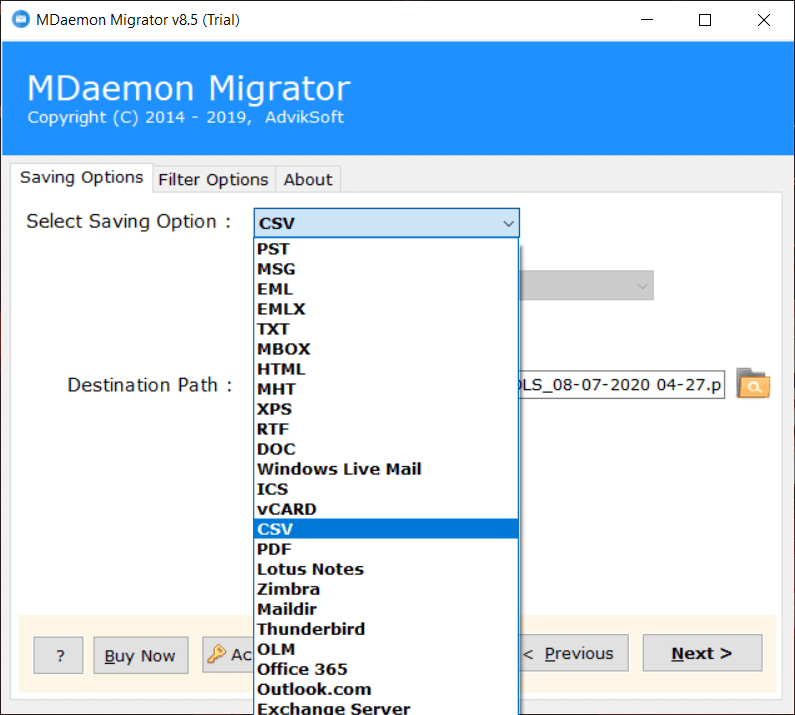Select DOC as output format

tap(386, 449)
